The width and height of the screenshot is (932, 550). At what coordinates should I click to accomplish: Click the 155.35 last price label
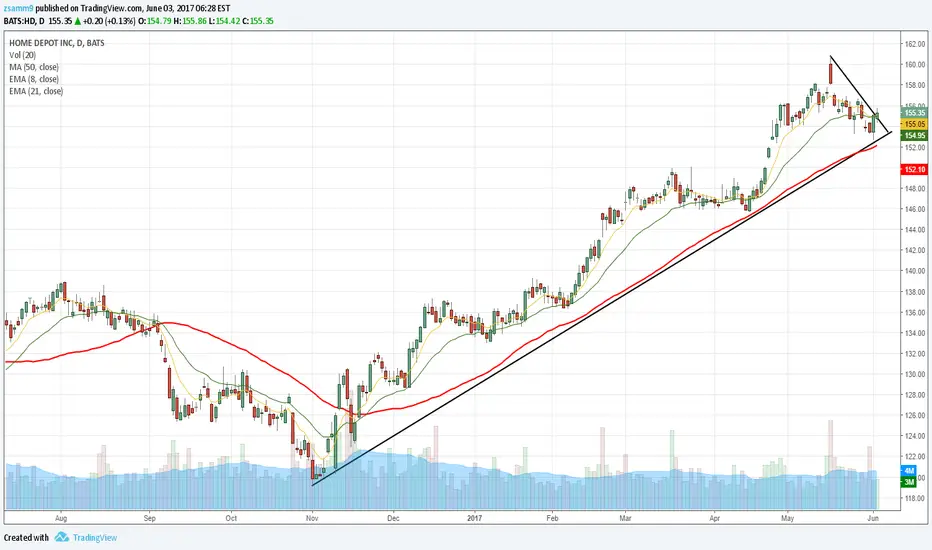[914, 112]
